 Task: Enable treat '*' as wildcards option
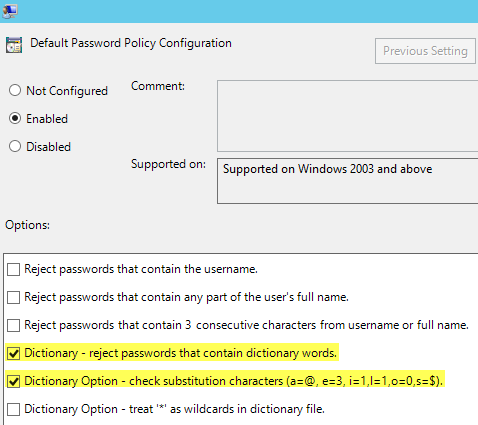13,409
